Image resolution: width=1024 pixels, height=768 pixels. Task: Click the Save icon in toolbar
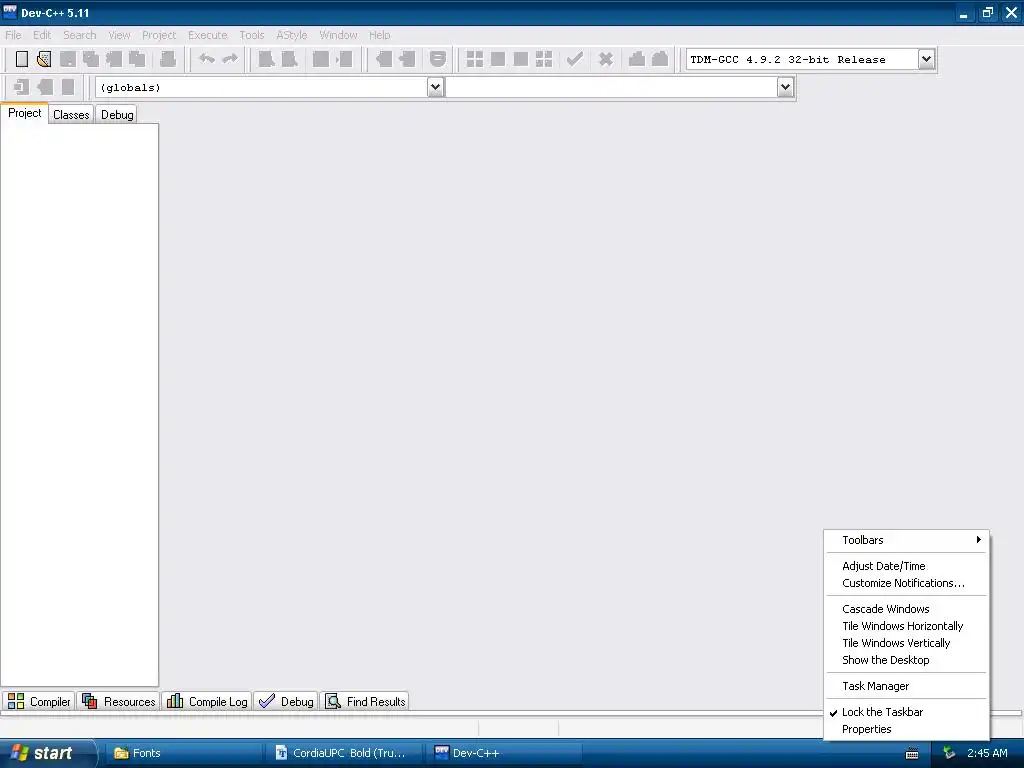(67, 59)
